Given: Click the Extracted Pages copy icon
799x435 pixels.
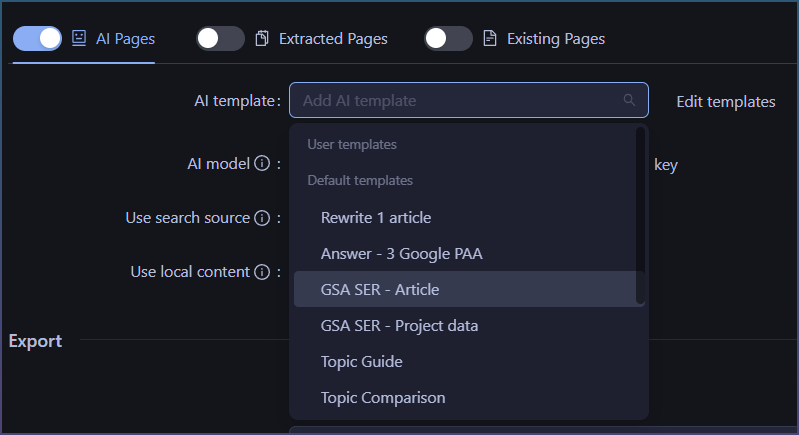Looking at the screenshot, I should pos(262,39).
